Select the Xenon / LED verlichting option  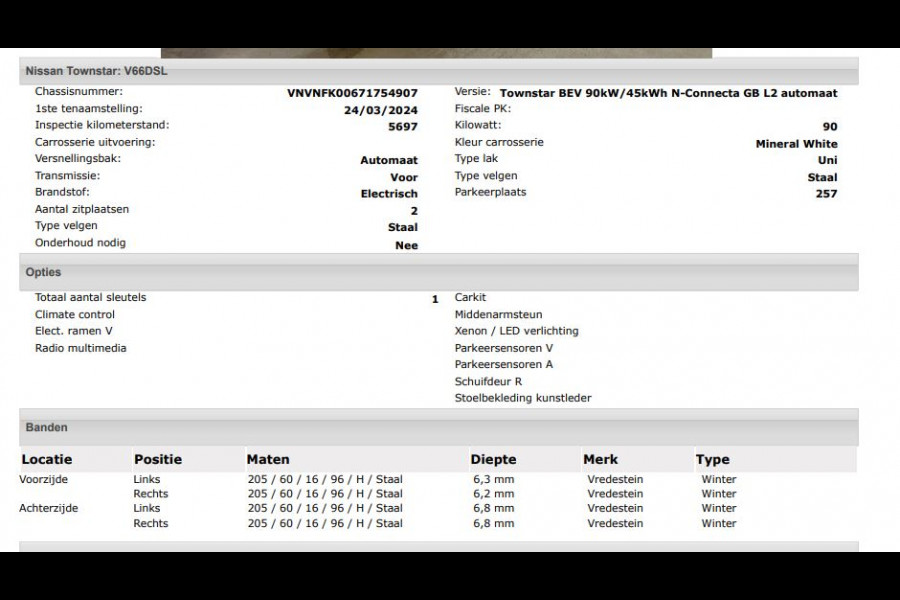point(516,331)
